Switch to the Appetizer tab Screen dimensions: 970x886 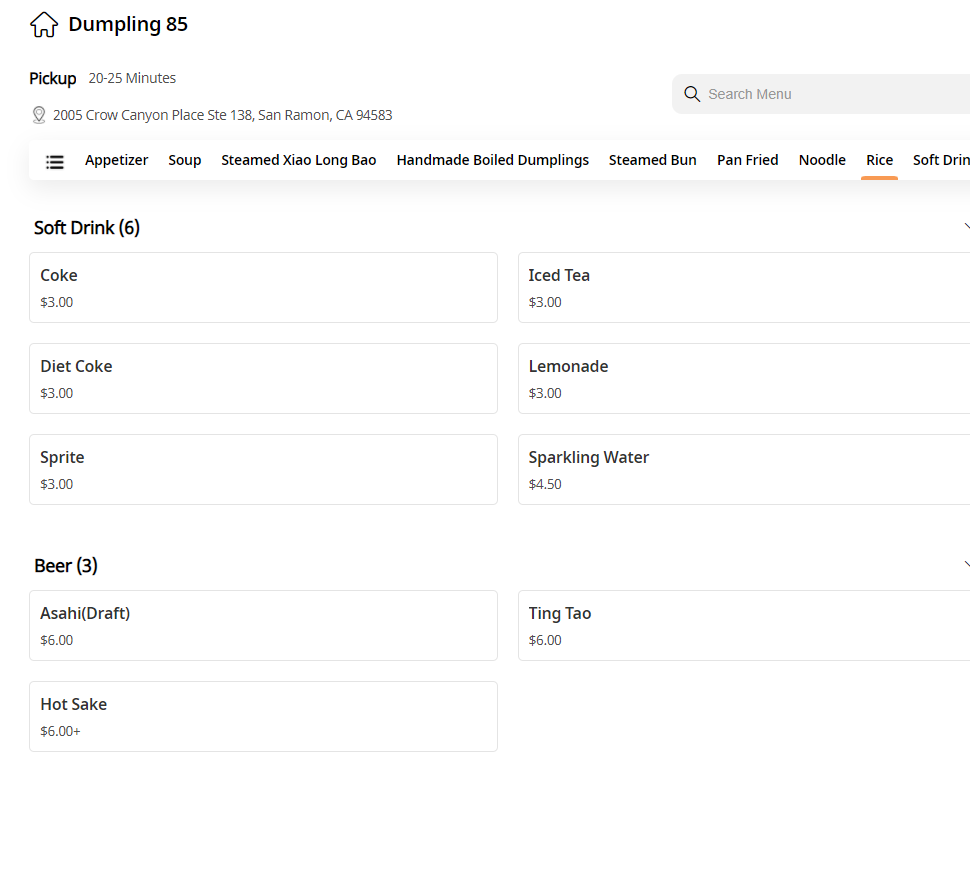pyautogui.click(x=116, y=160)
